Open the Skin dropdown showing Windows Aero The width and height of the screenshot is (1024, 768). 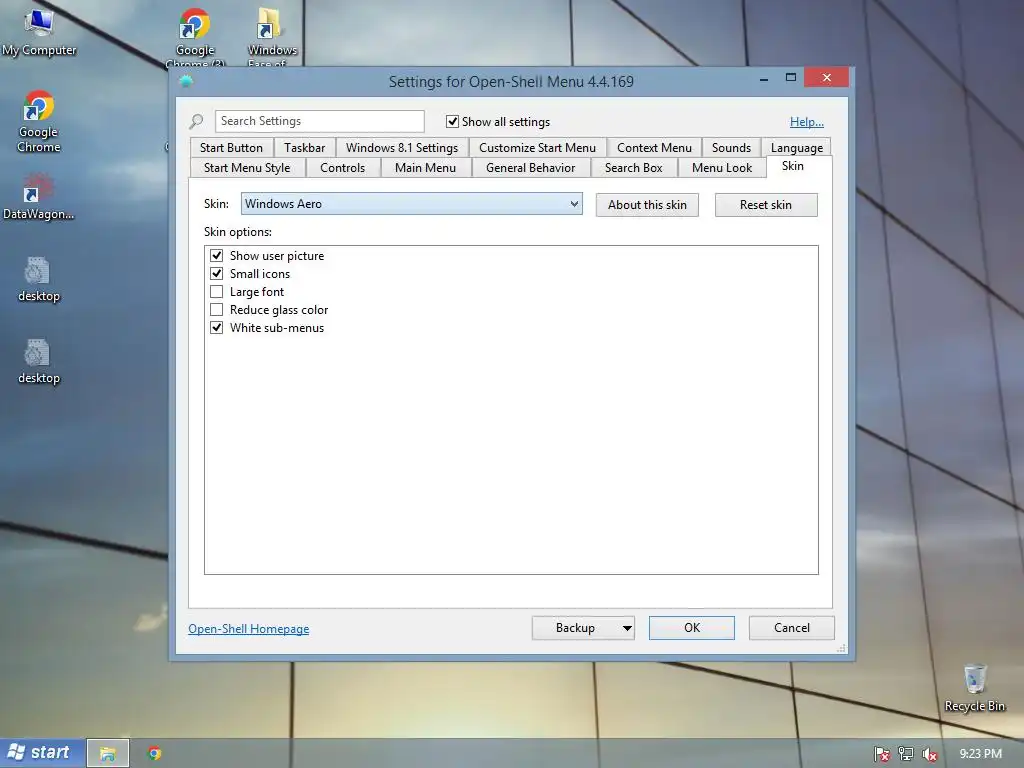coord(411,204)
